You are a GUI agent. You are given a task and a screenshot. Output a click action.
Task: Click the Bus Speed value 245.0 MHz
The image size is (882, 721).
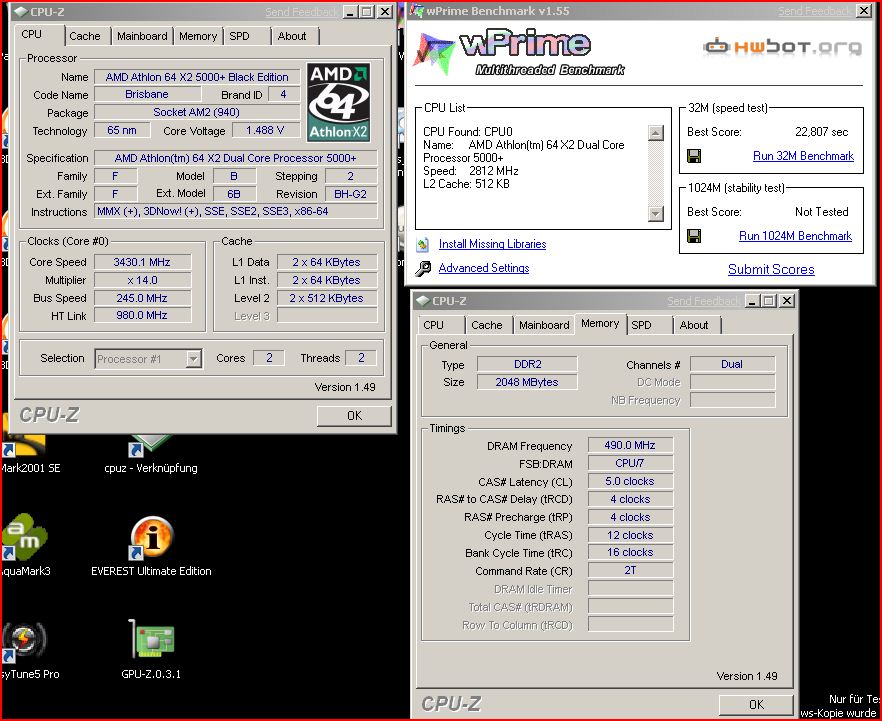tap(142, 298)
